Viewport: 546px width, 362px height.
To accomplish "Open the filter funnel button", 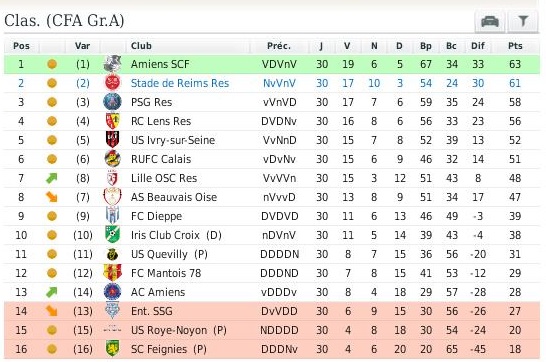I will tap(523, 22).
